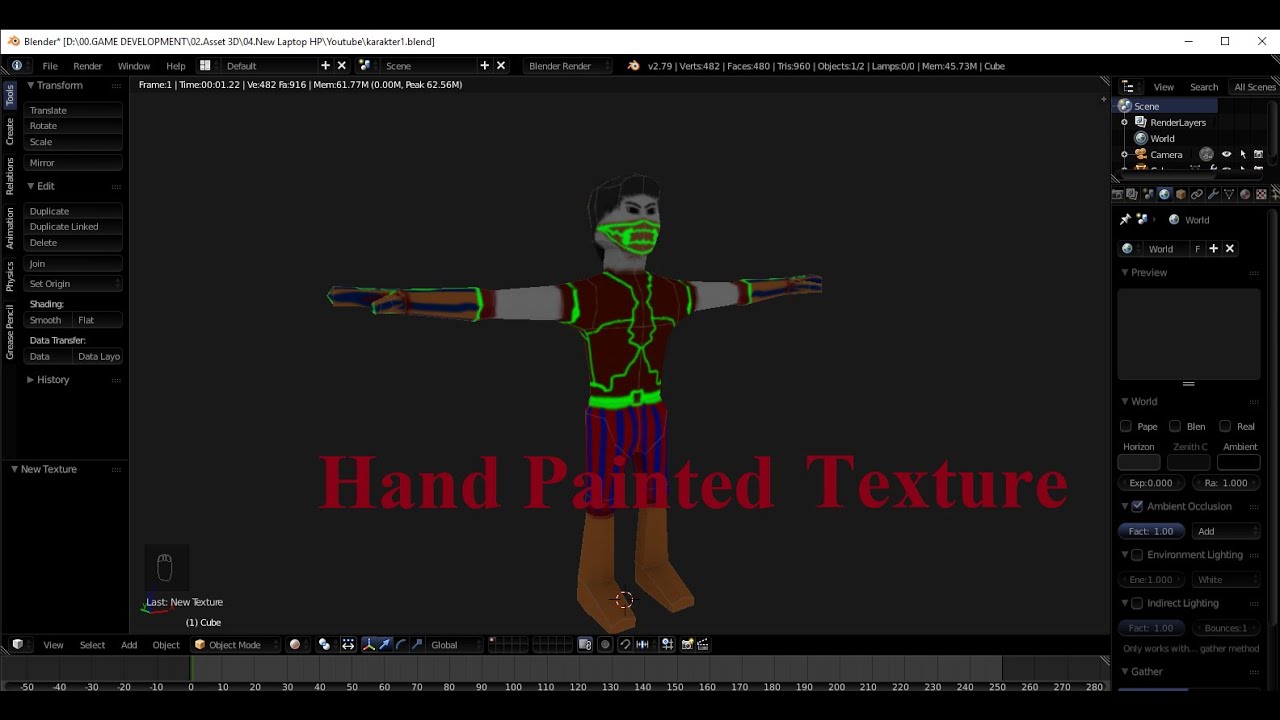Enable the Paper Sky checkbox

tap(1126, 426)
